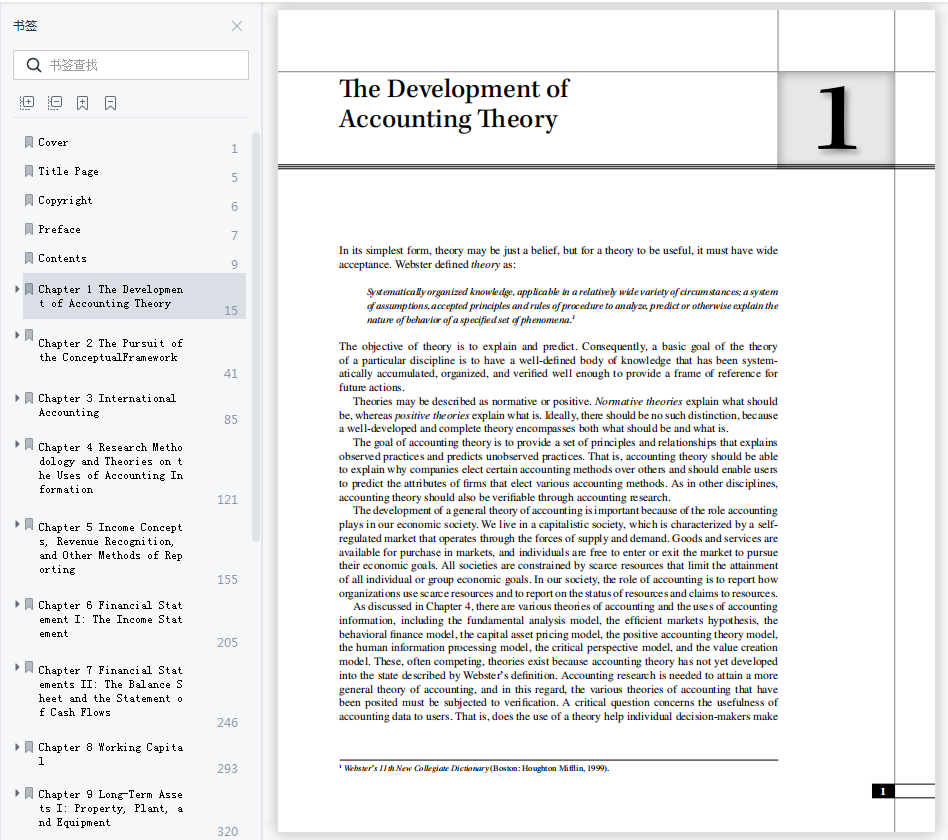948x840 pixels.
Task: Add a new bookmark icon
Action: [82, 103]
